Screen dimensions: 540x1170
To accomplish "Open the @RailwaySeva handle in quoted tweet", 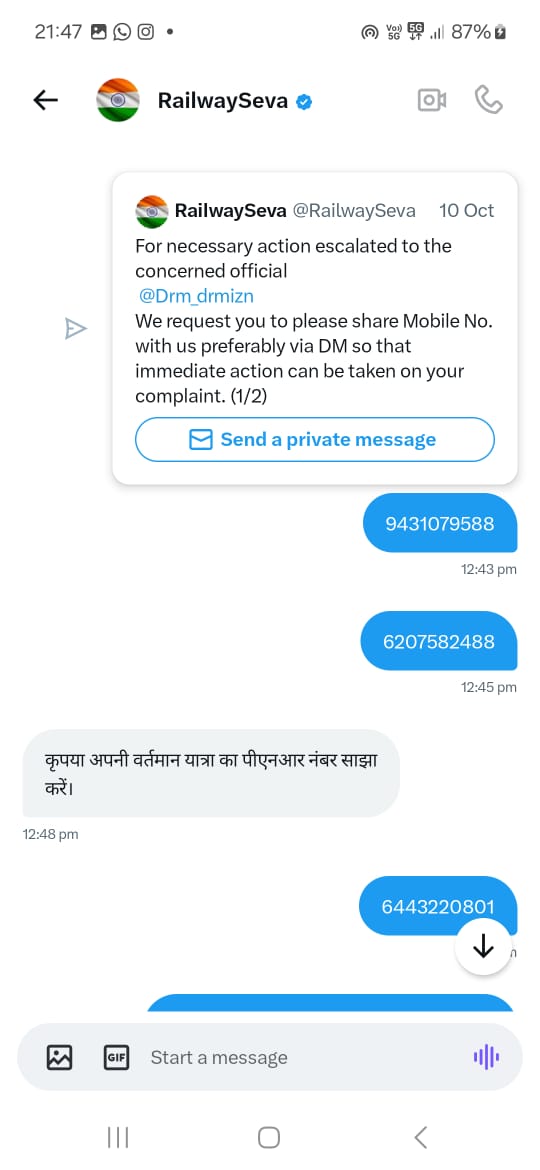I will tap(354, 210).
